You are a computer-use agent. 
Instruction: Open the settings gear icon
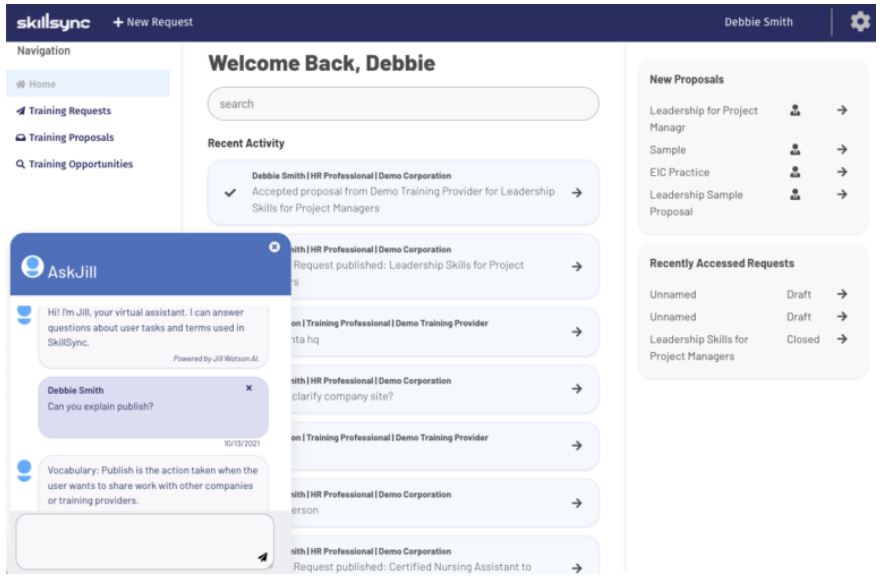pyautogui.click(x=859, y=22)
